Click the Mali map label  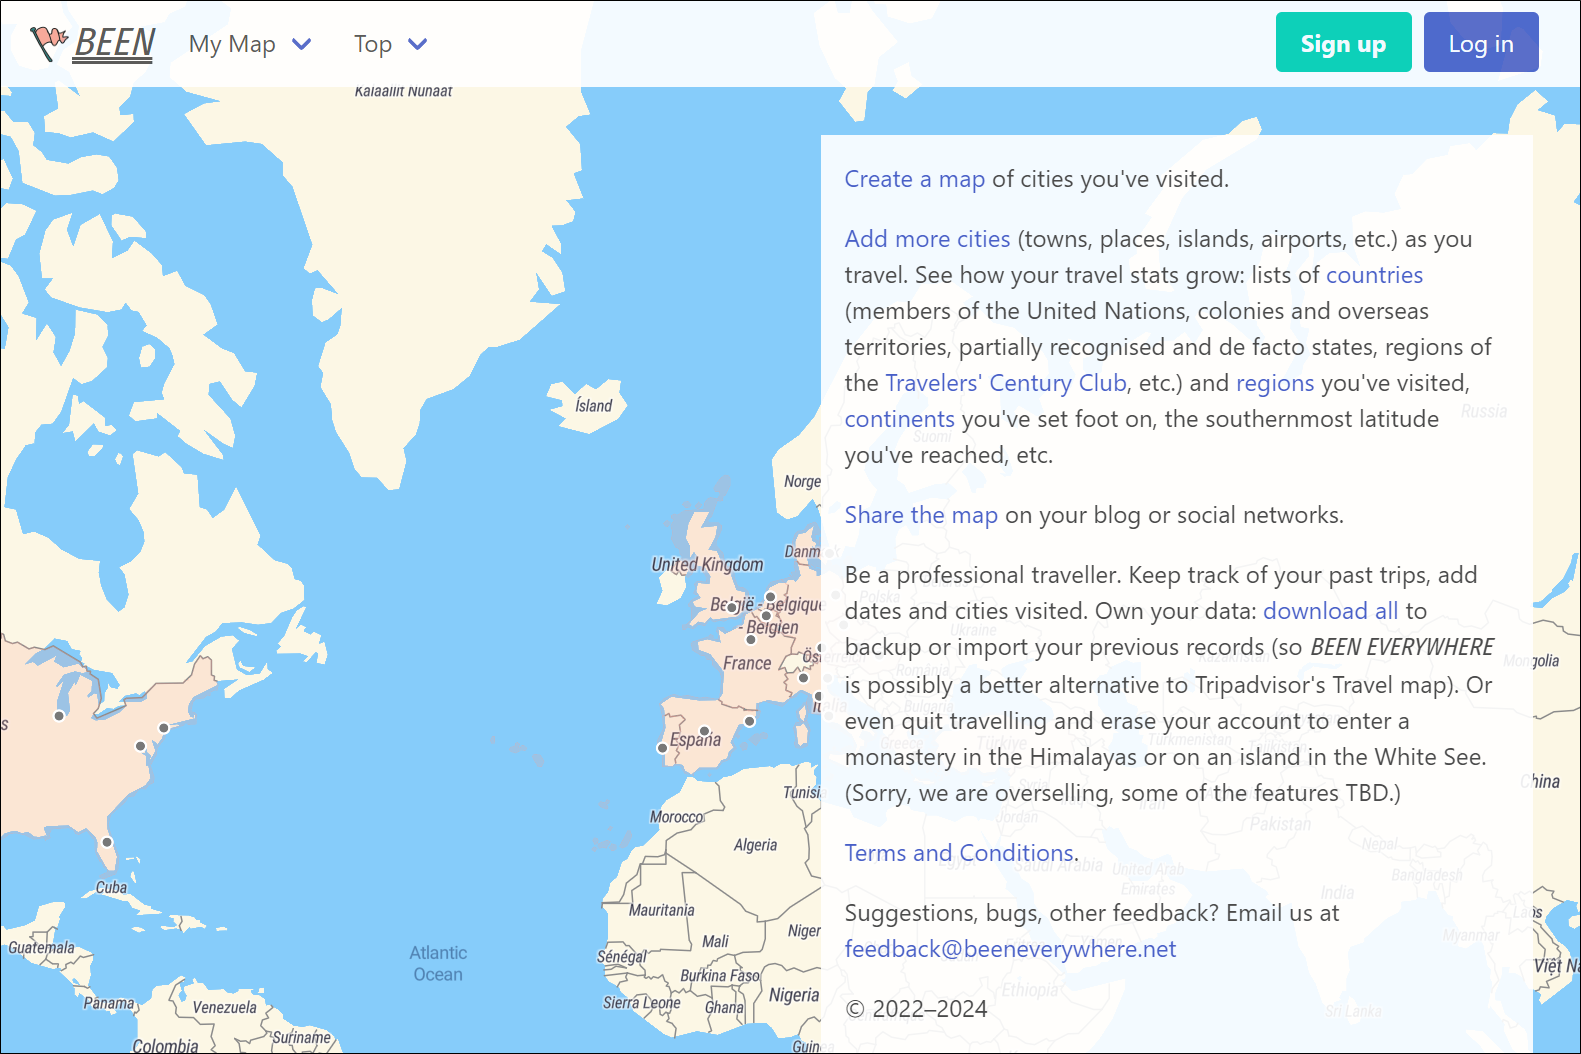pyautogui.click(x=715, y=941)
